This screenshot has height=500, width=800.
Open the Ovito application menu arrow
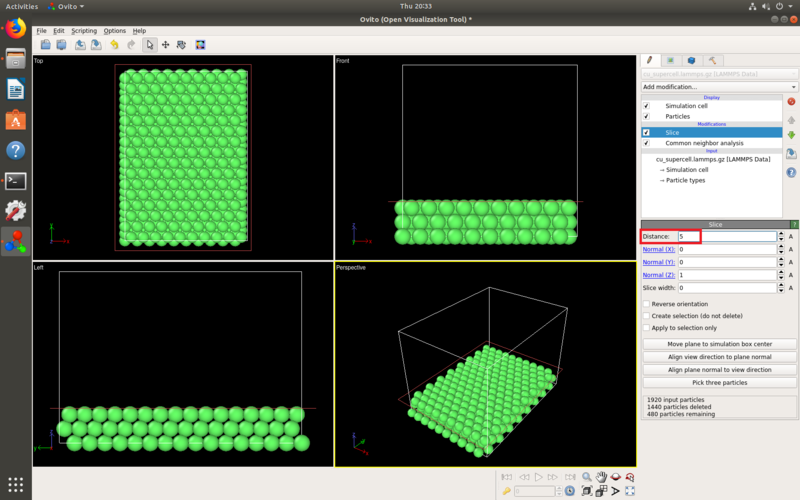coord(82,7)
